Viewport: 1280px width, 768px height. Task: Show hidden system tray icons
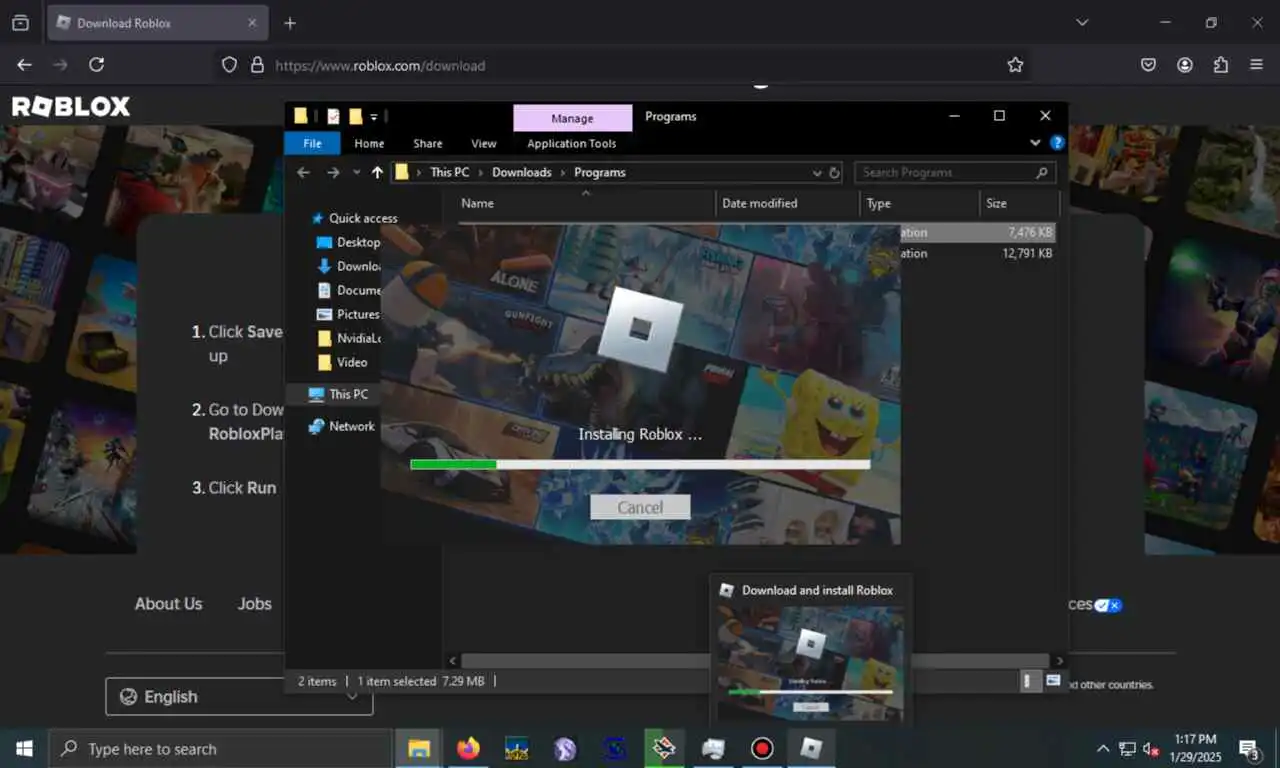coord(1103,749)
